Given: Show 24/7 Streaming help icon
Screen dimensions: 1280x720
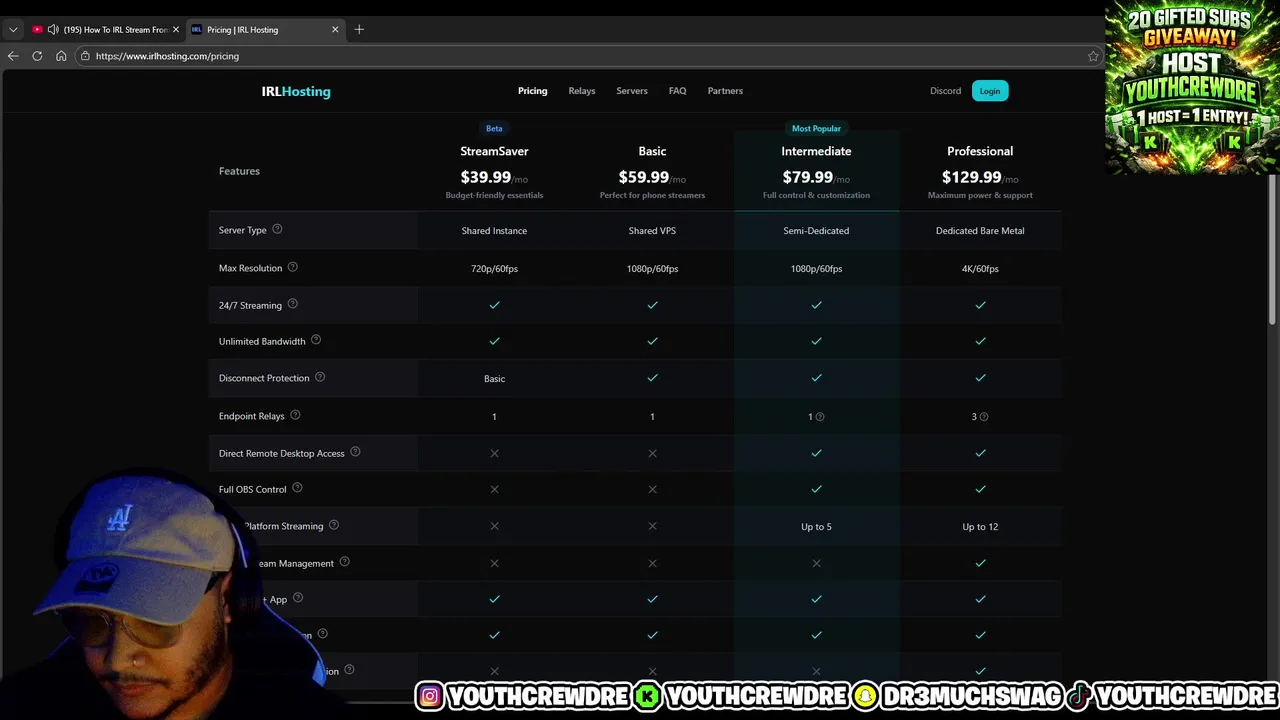Looking at the screenshot, I should point(292,304).
